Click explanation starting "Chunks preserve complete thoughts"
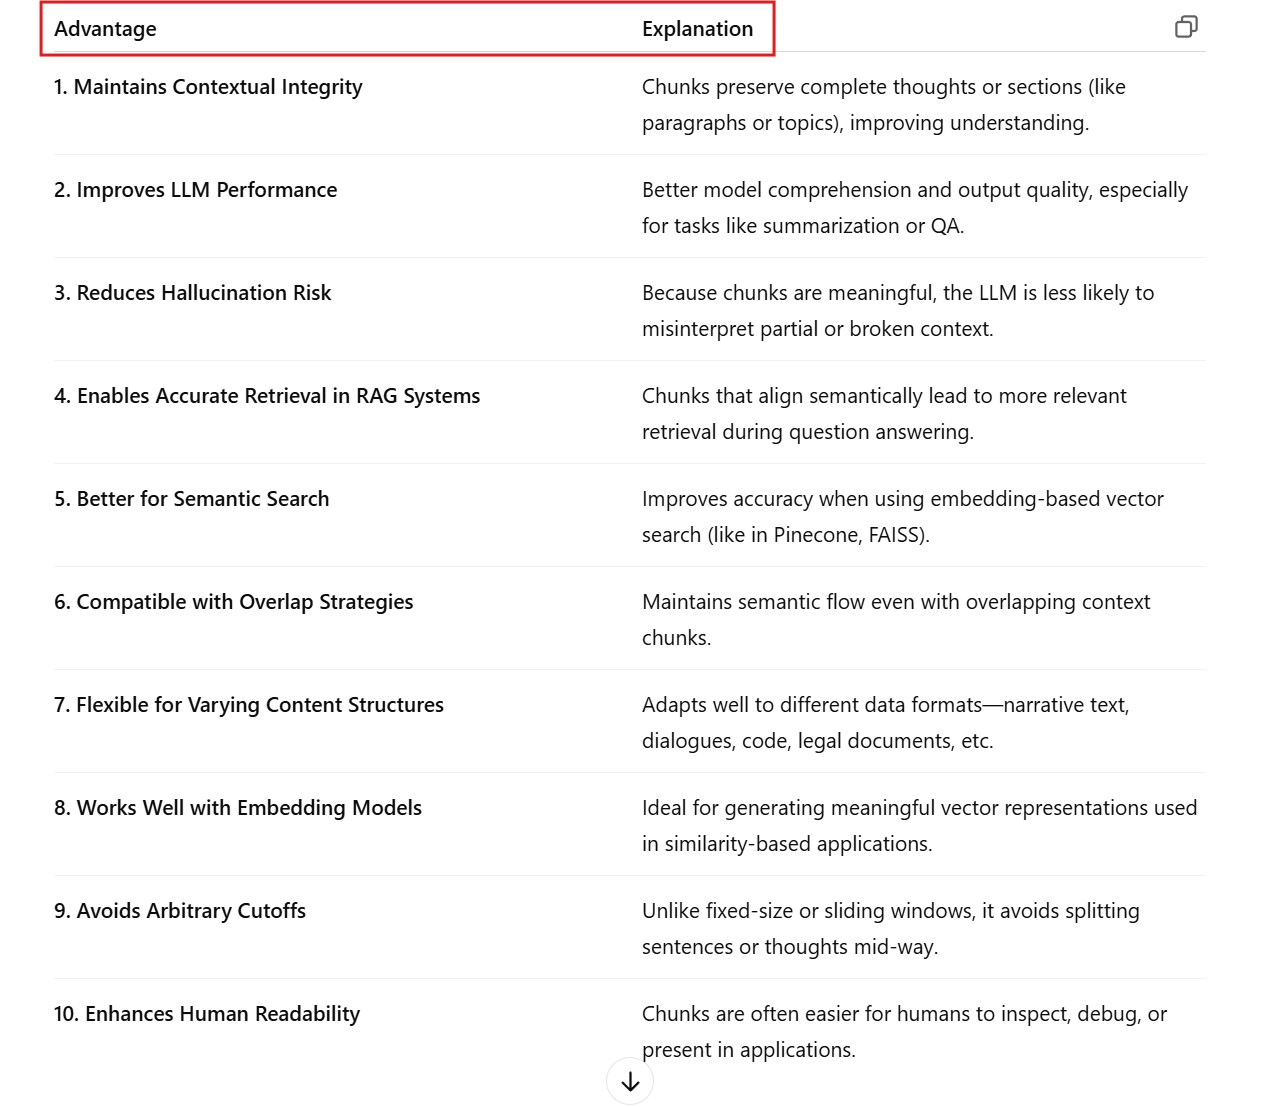 pos(883,105)
